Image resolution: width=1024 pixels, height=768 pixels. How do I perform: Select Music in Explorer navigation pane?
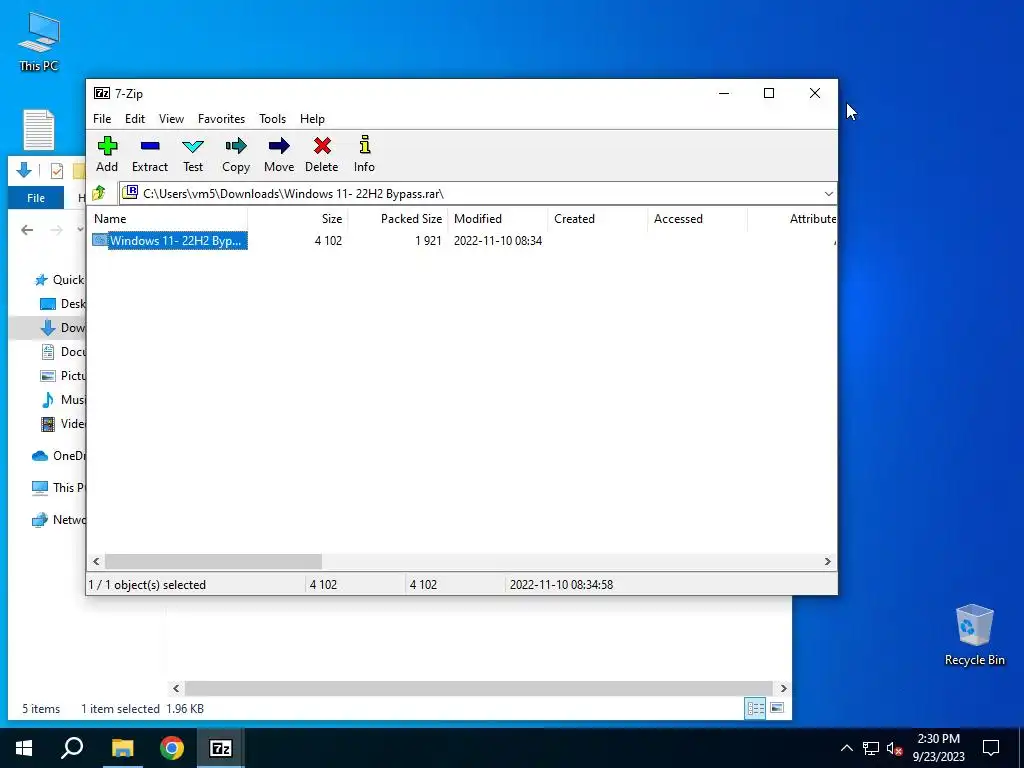pos(63,400)
